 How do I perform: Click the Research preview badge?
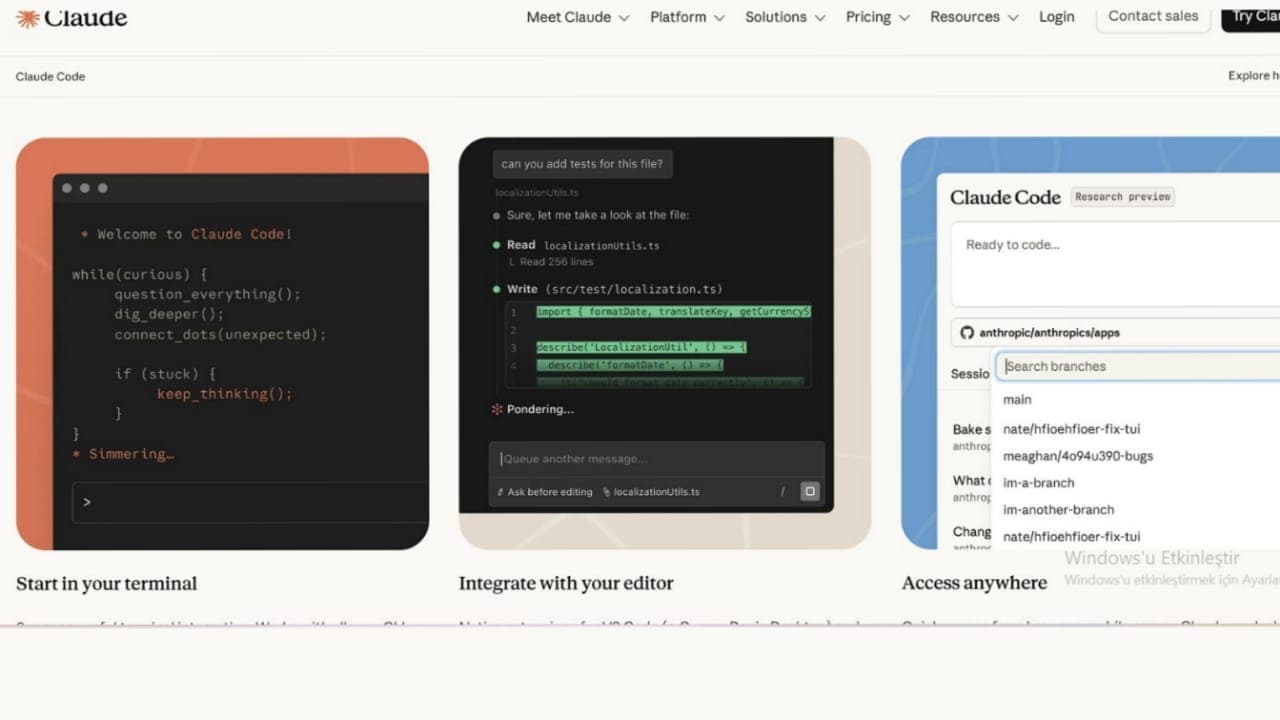pos(1122,197)
